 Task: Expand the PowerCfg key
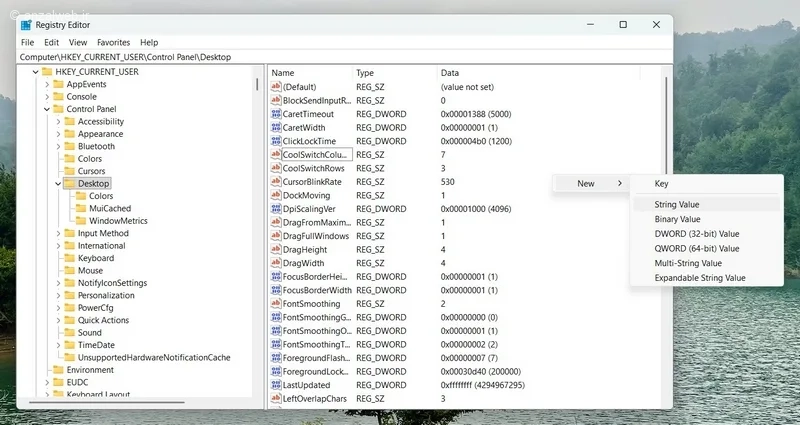point(58,308)
